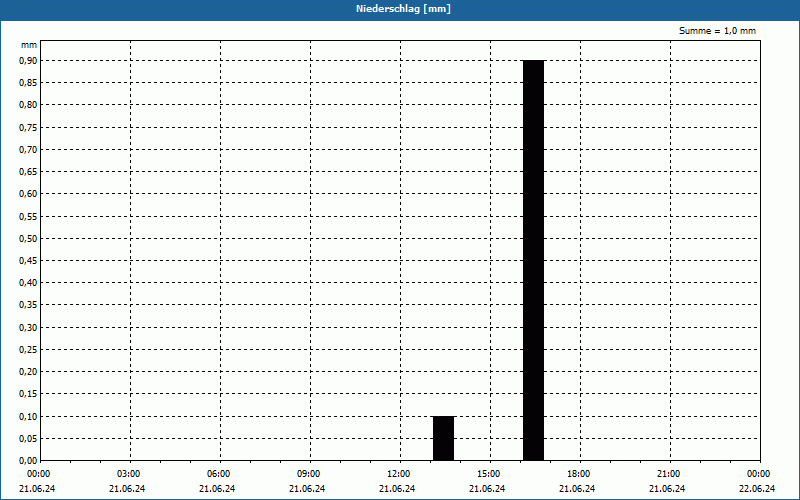Image resolution: width=800 pixels, height=500 pixels.
Task: Click the 21.06.24 date under 12:00
Action: pos(397,489)
